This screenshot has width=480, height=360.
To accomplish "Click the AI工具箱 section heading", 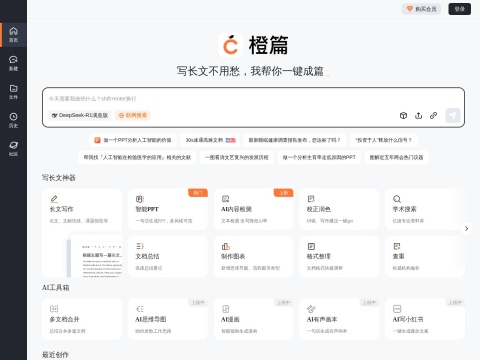I will tap(55, 287).
